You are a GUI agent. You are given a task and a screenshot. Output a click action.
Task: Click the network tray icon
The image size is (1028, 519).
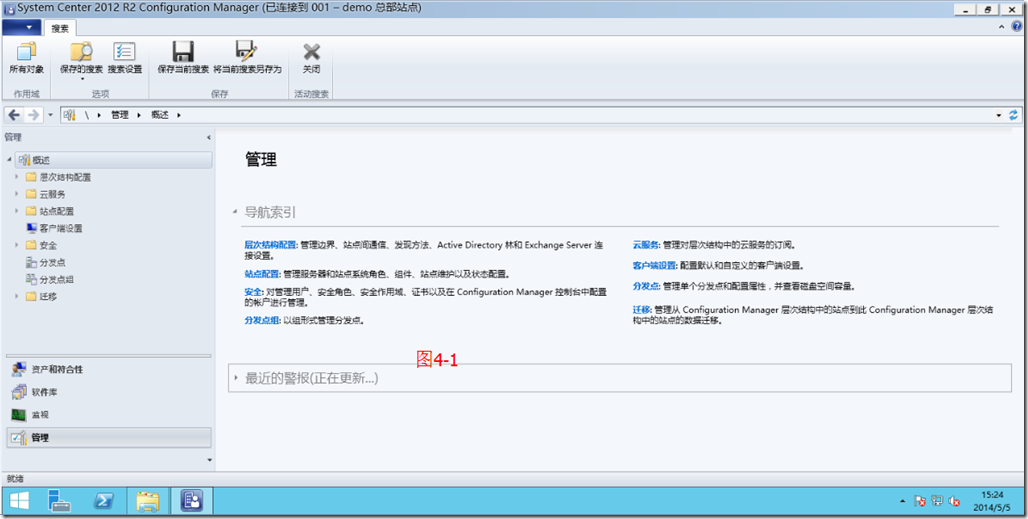coord(937,501)
